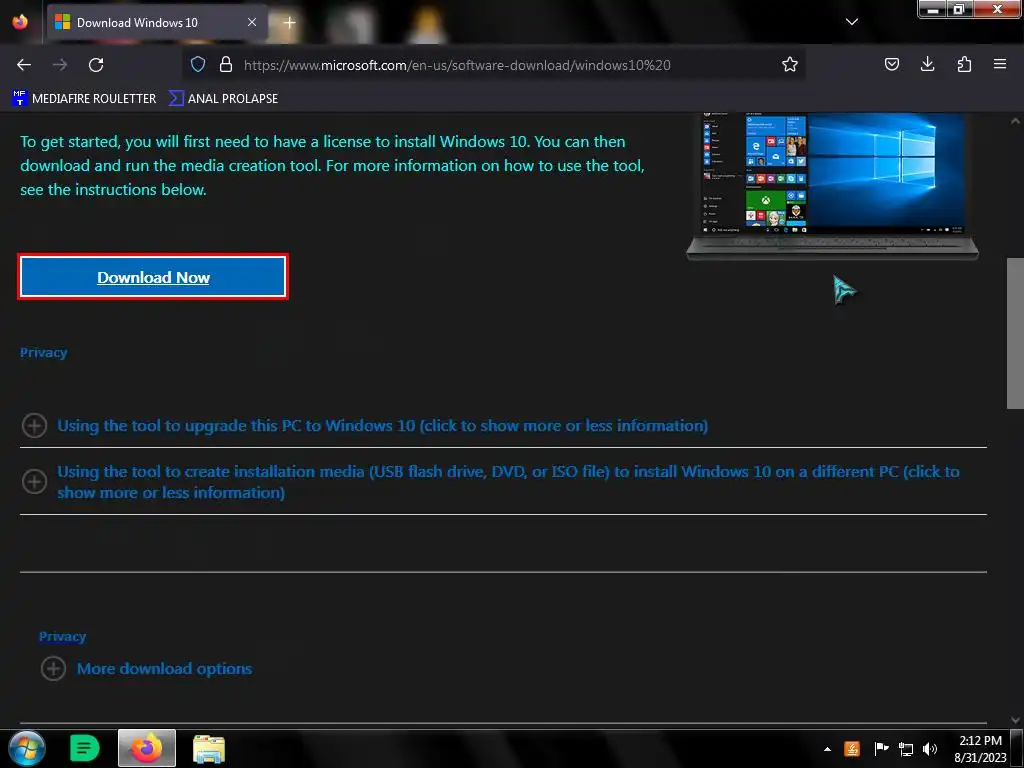The height and width of the screenshot is (768, 1024).
Task: Open a new browser tab
Action: click(x=289, y=23)
